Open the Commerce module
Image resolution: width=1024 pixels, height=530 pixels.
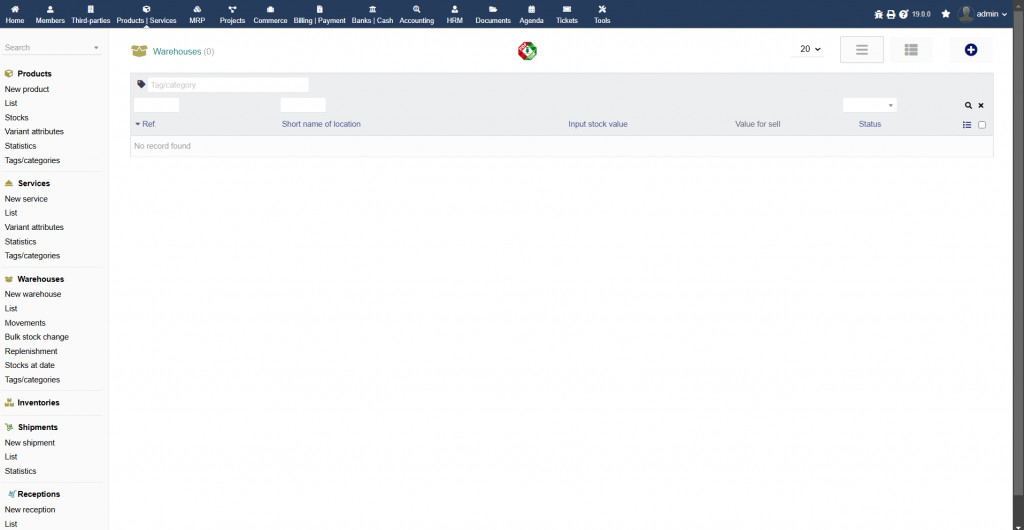[x=270, y=14]
